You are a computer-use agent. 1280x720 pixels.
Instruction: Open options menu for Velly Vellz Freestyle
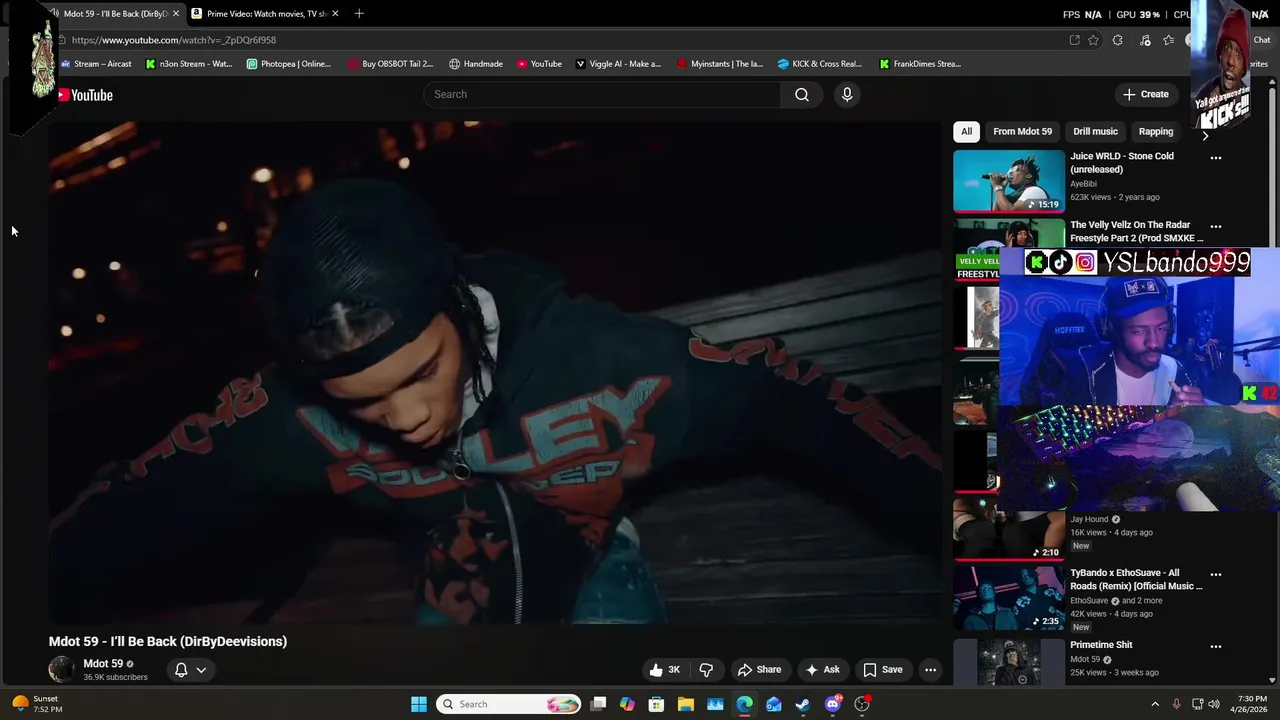coord(1216,227)
